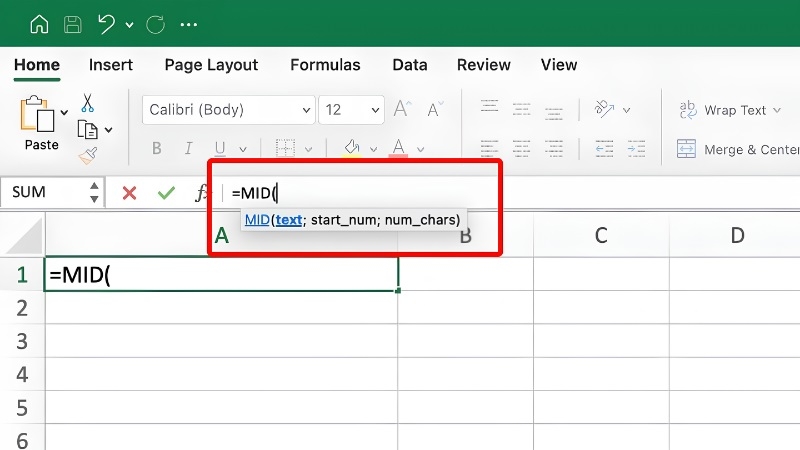Expand the Borders options arrow
The width and height of the screenshot is (800, 450).
[309, 149]
